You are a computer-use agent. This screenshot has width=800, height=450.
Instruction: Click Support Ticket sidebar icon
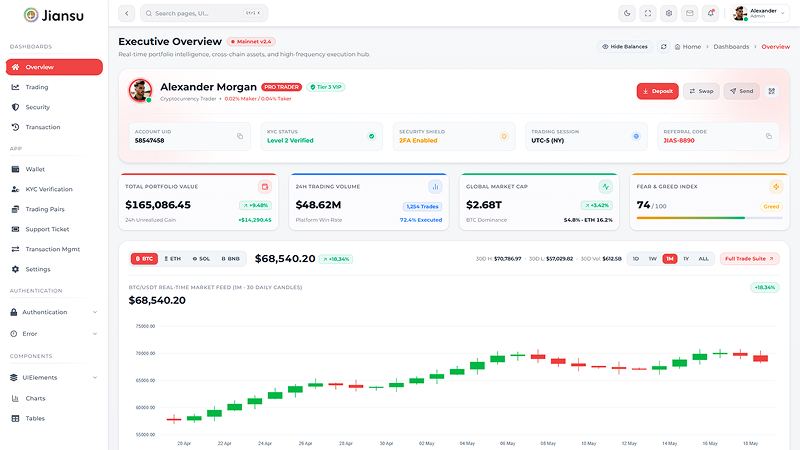click(x=15, y=229)
